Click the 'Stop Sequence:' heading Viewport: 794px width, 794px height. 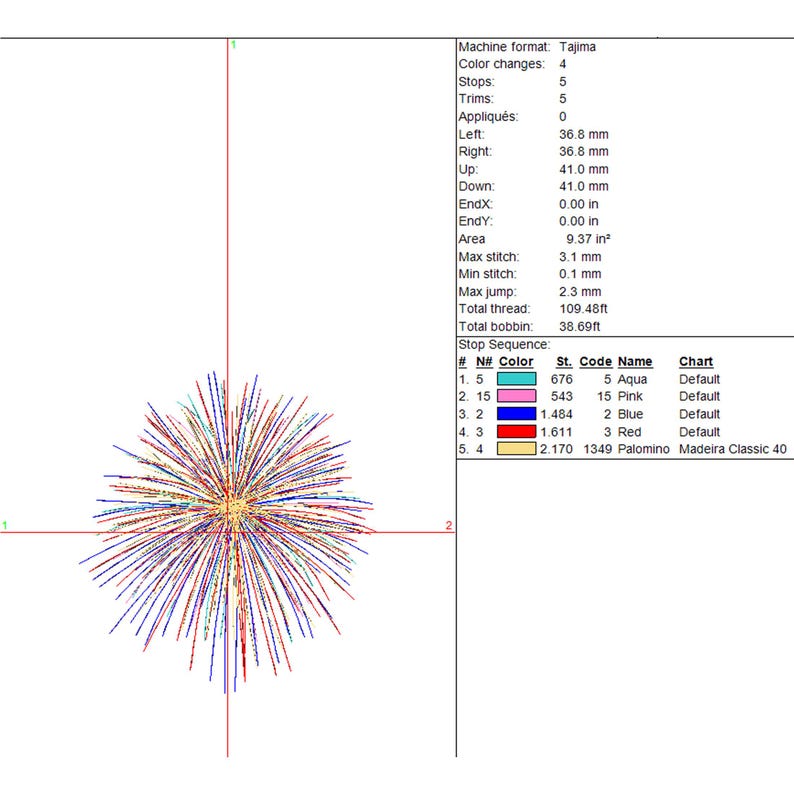pos(504,344)
